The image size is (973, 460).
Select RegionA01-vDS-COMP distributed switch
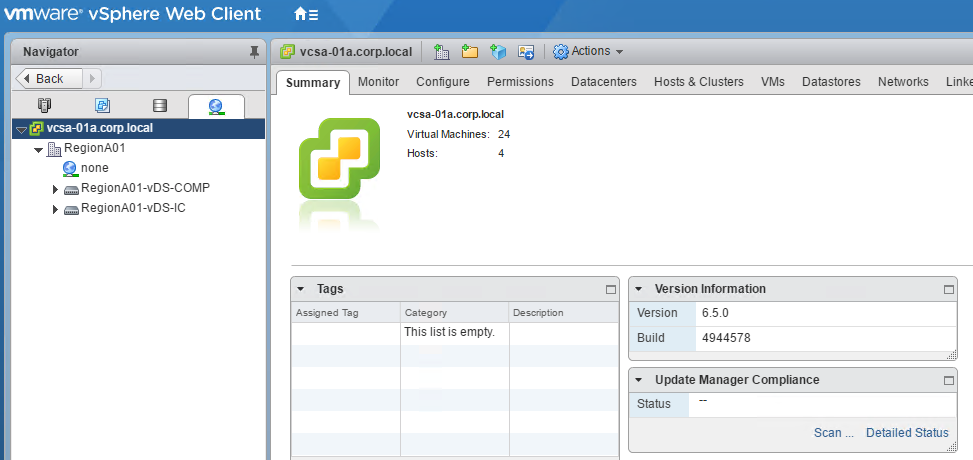145,187
